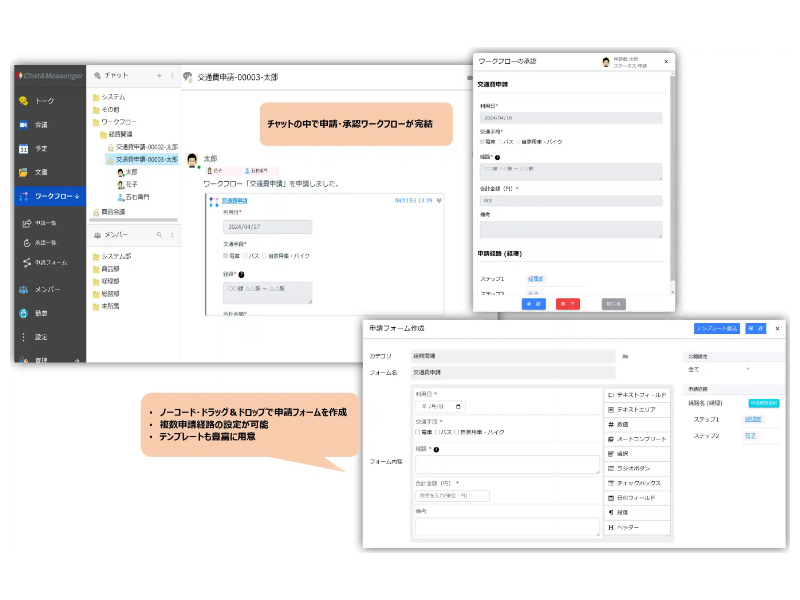
Task: Add a ラジオボタン component
Action: pos(637,468)
